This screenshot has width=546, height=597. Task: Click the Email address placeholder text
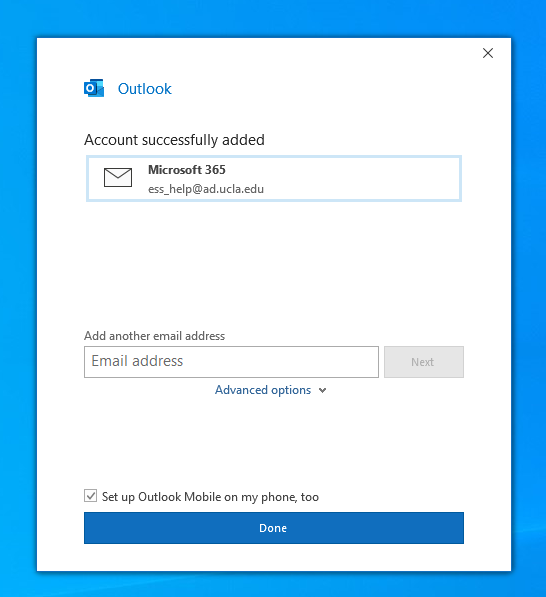[x=137, y=361]
